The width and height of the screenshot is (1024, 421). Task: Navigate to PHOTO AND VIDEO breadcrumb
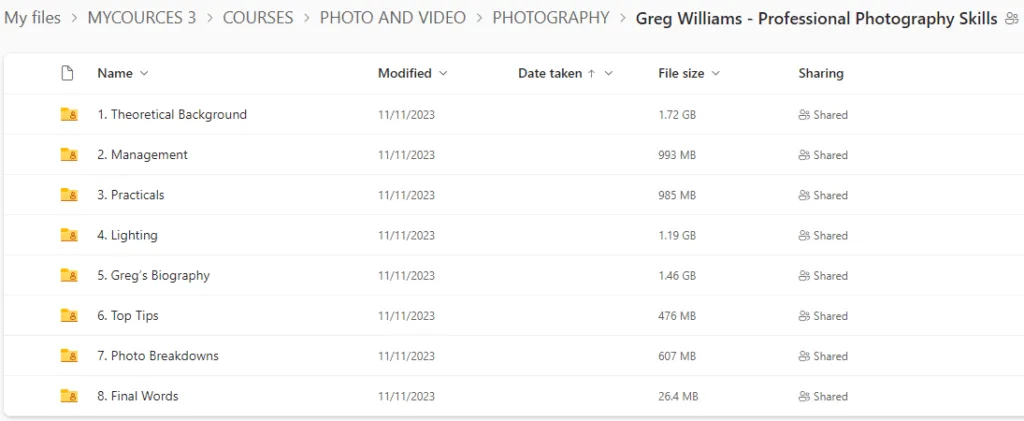point(393,18)
